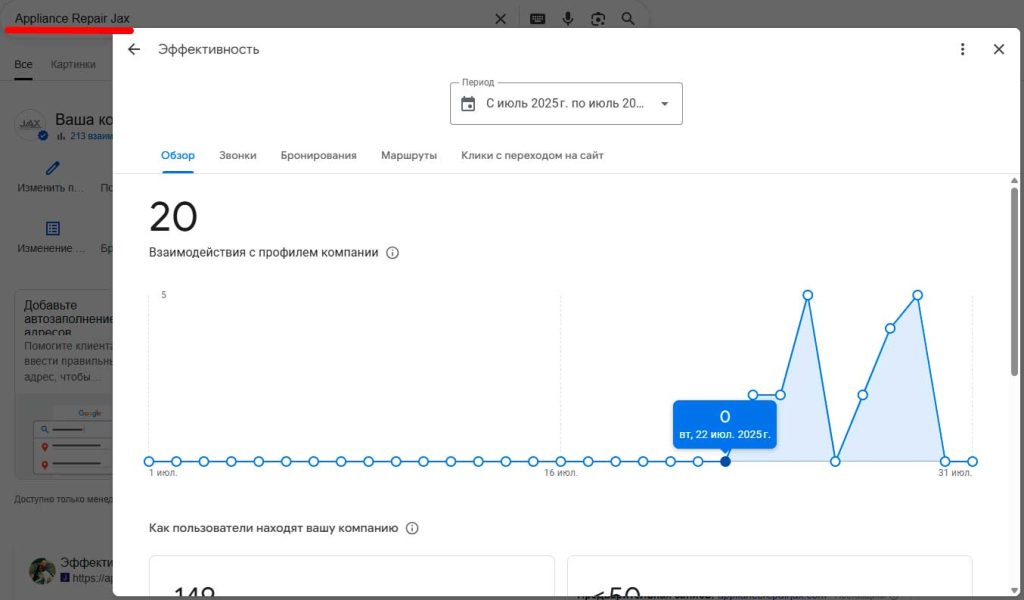Open the on-screen keyboard icon

point(538,19)
